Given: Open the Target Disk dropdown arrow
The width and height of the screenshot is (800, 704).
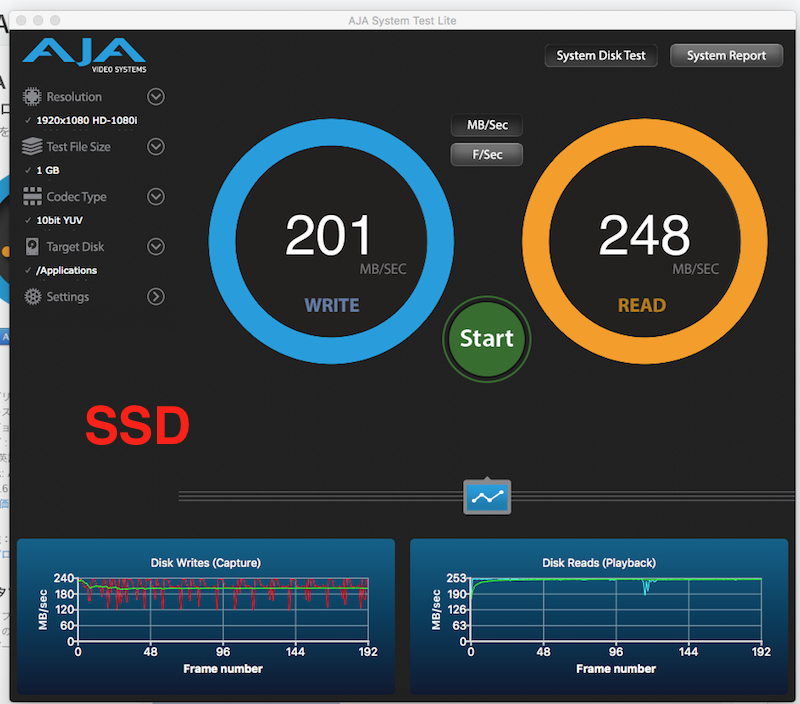Looking at the screenshot, I should click(x=156, y=247).
